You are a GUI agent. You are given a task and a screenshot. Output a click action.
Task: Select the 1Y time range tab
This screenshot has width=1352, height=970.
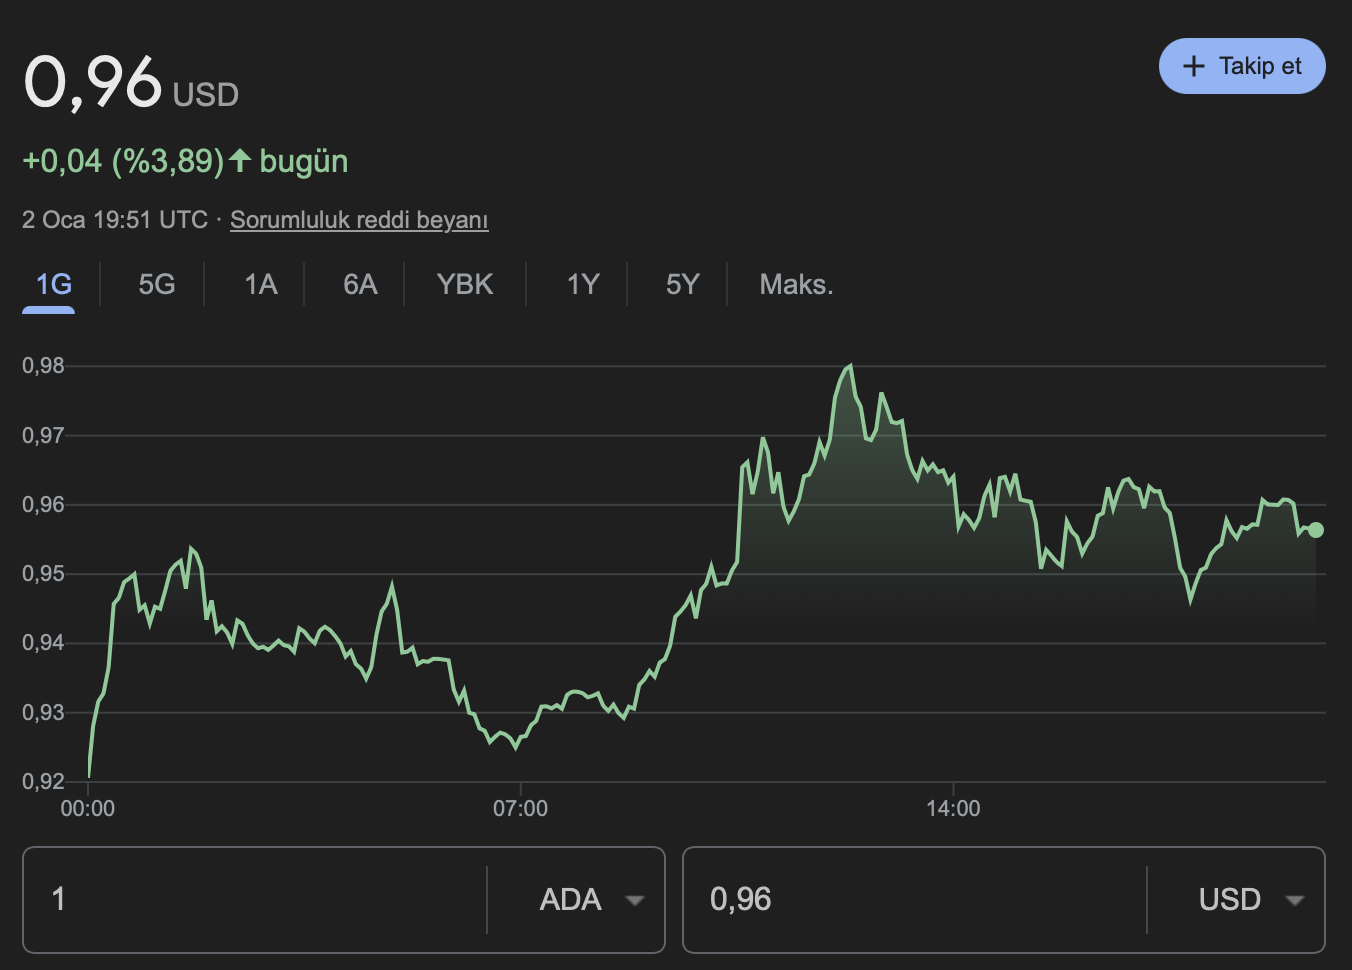pos(583,285)
